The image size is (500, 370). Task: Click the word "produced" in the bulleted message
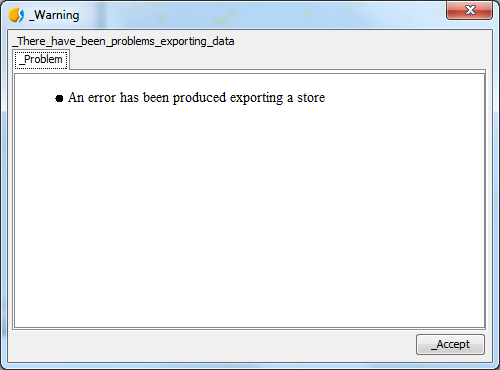199,98
